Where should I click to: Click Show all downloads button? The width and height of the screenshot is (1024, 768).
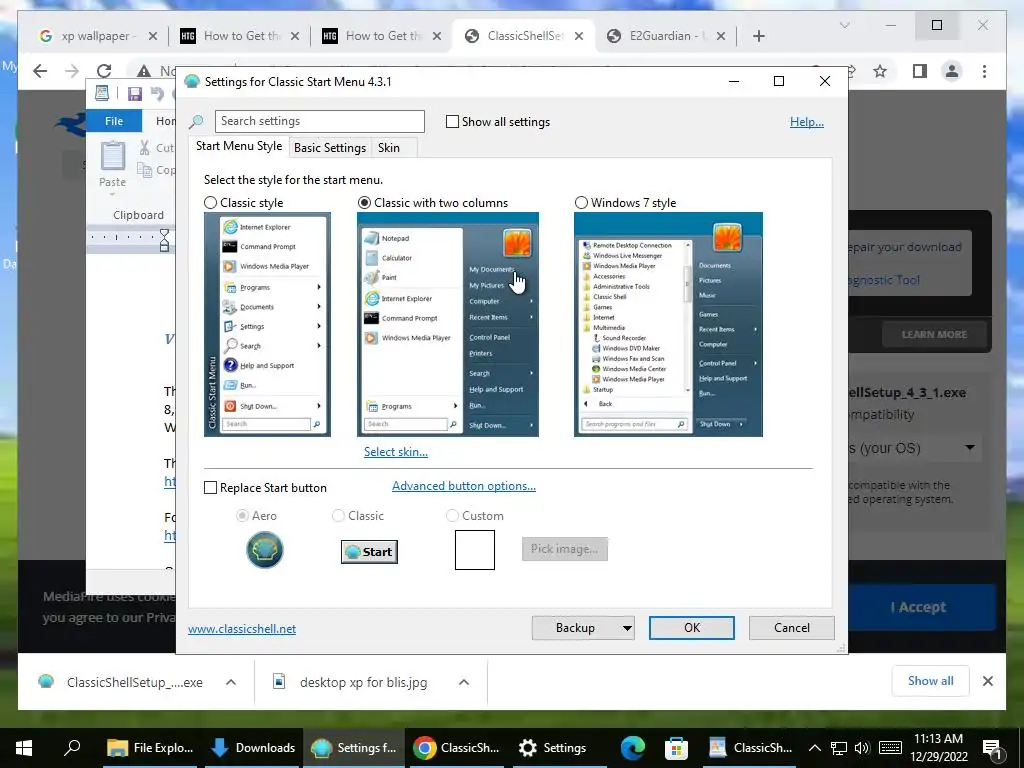point(930,681)
